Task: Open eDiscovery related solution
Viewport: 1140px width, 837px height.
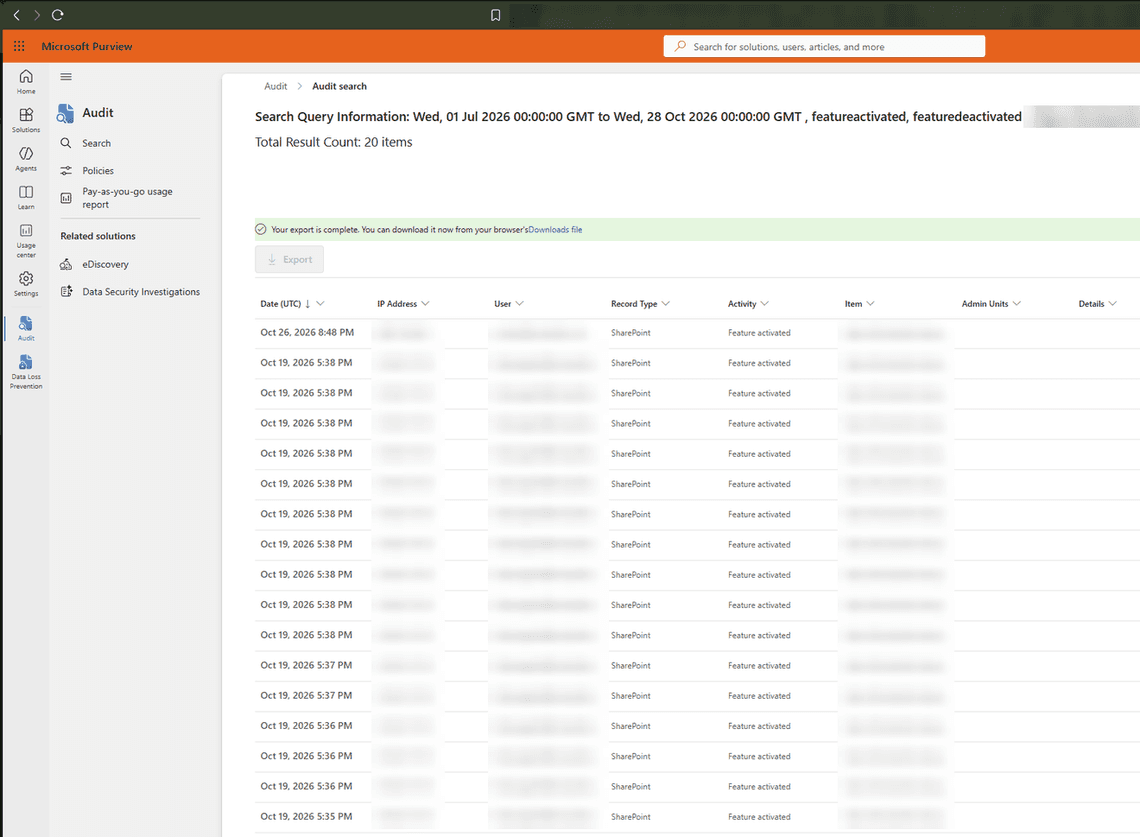Action: pyautogui.click(x=105, y=264)
